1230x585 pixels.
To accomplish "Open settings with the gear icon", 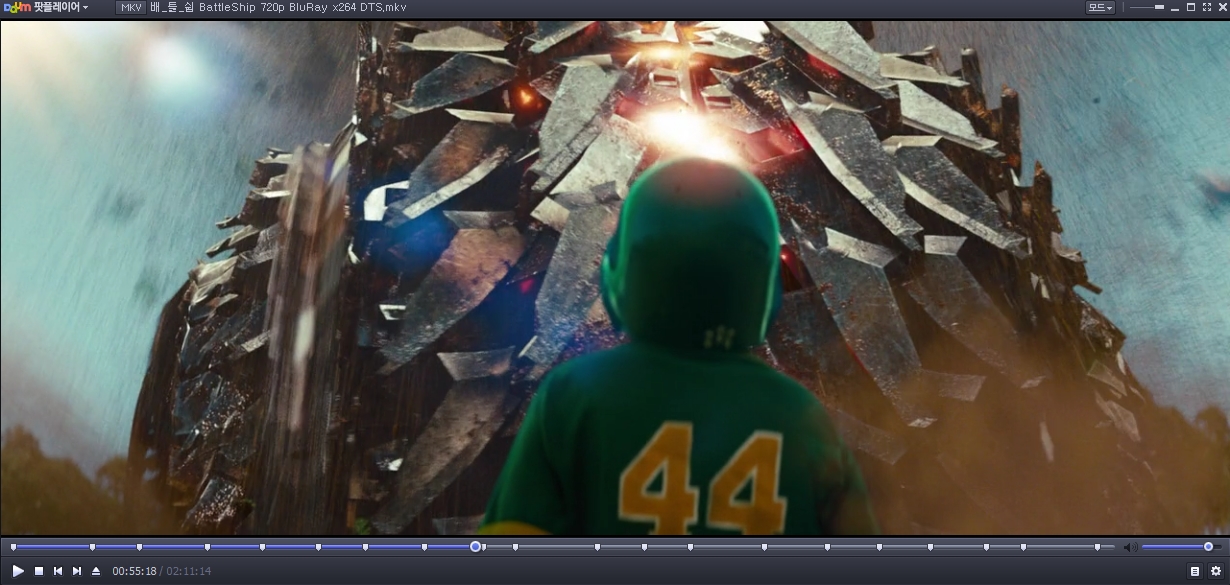I will tap(1215, 571).
